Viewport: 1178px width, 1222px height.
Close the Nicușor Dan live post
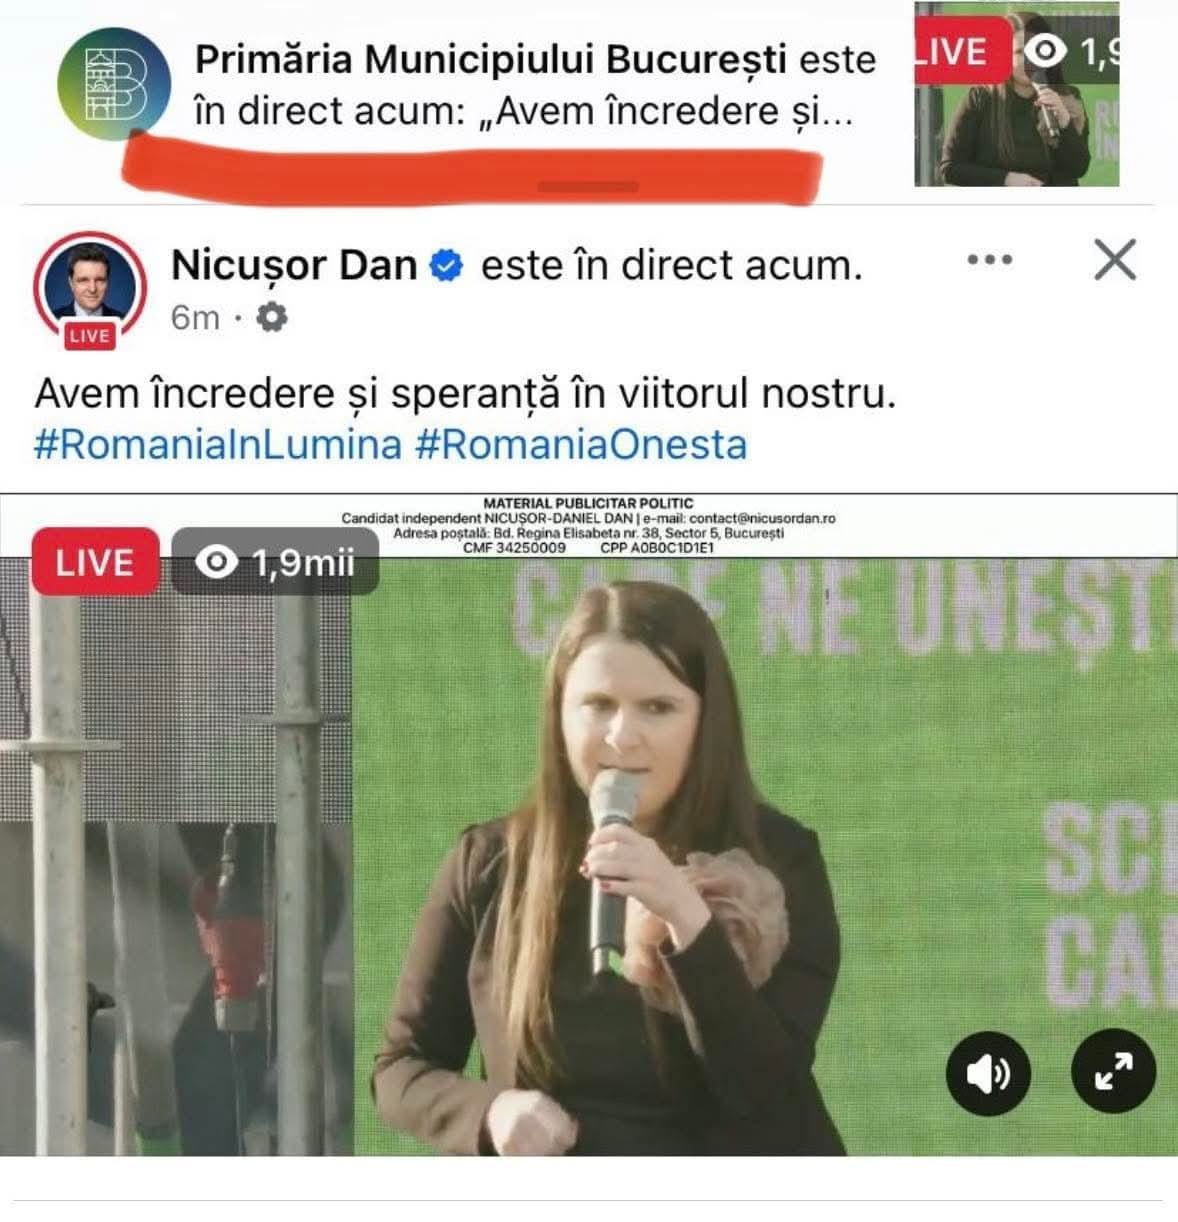(1114, 260)
